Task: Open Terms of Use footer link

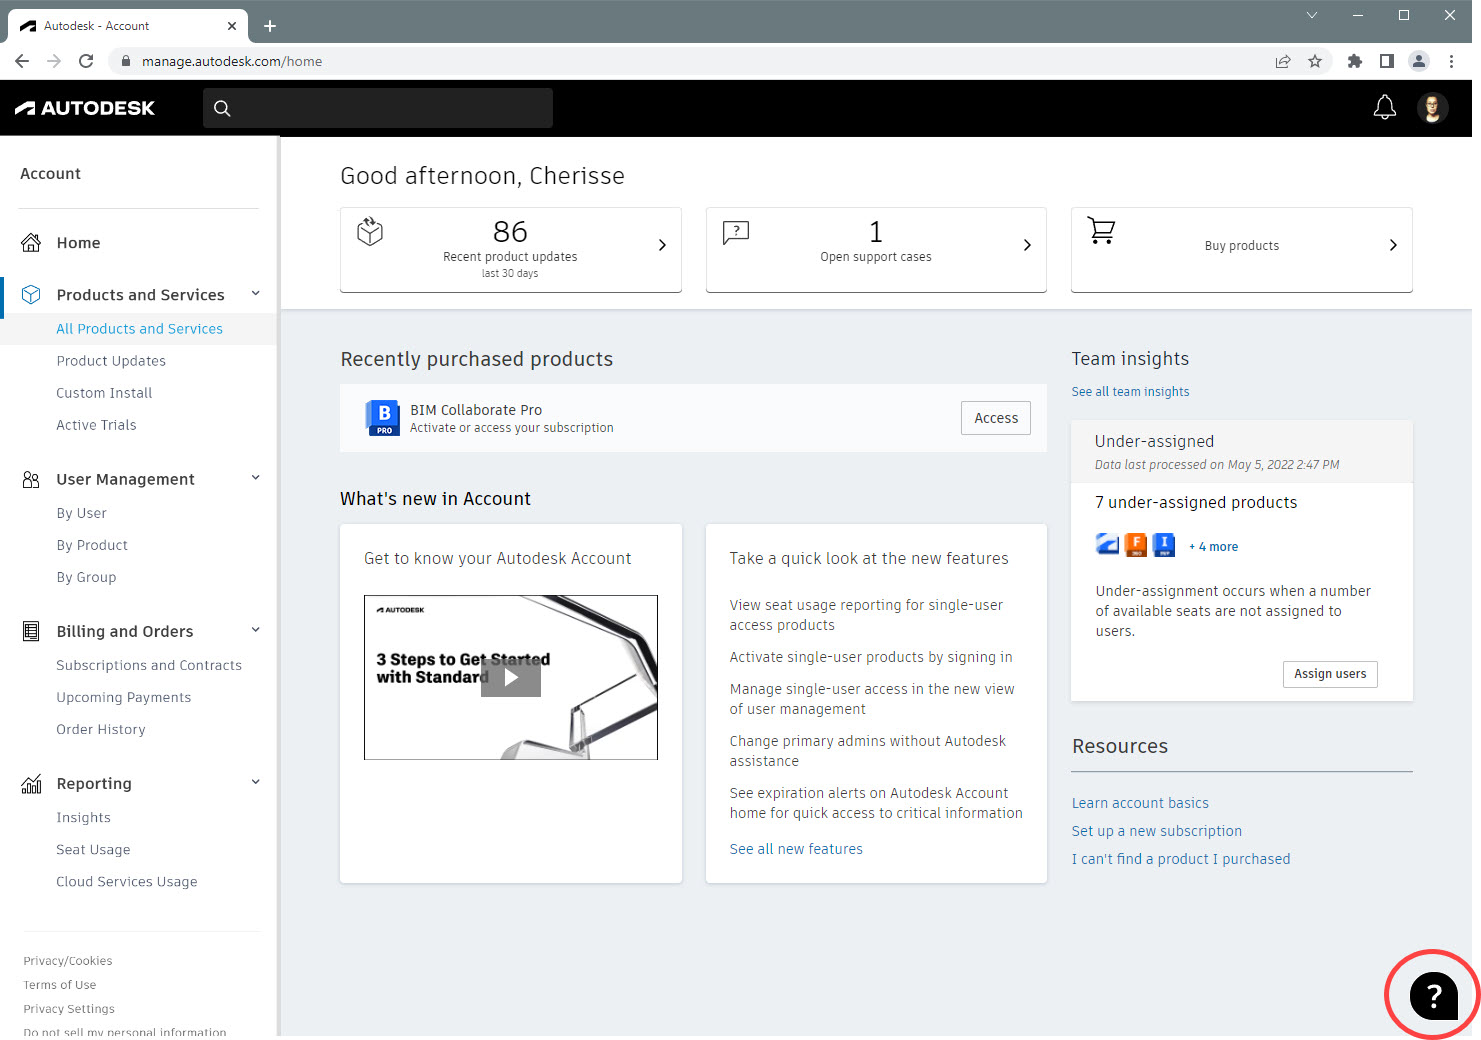Action: coord(60,985)
